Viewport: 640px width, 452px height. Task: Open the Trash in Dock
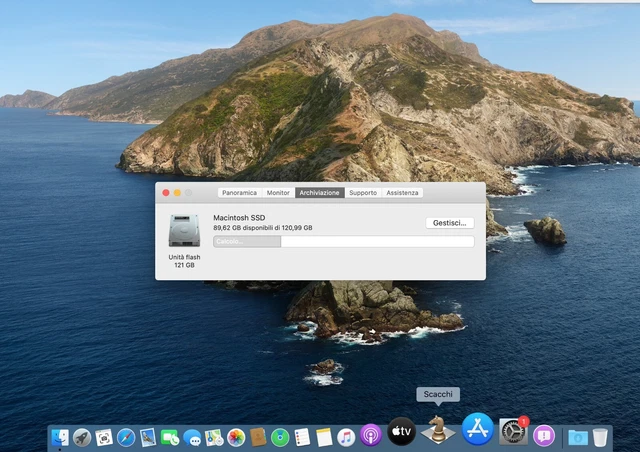point(600,438)
